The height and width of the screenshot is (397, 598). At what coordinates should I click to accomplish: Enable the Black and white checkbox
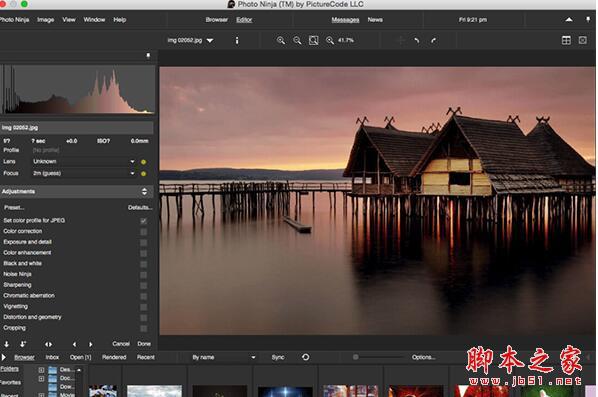(143, 264)
